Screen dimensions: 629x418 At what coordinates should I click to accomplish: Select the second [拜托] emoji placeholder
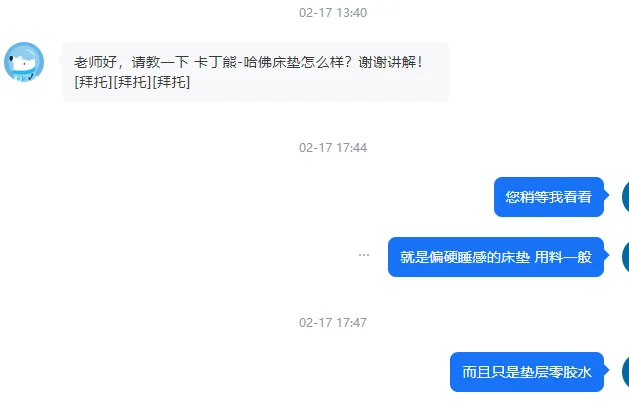click(x=132, y=82)
